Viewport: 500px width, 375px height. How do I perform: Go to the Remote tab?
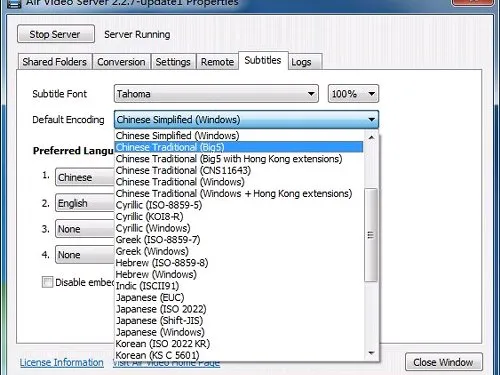pos(217,62)
